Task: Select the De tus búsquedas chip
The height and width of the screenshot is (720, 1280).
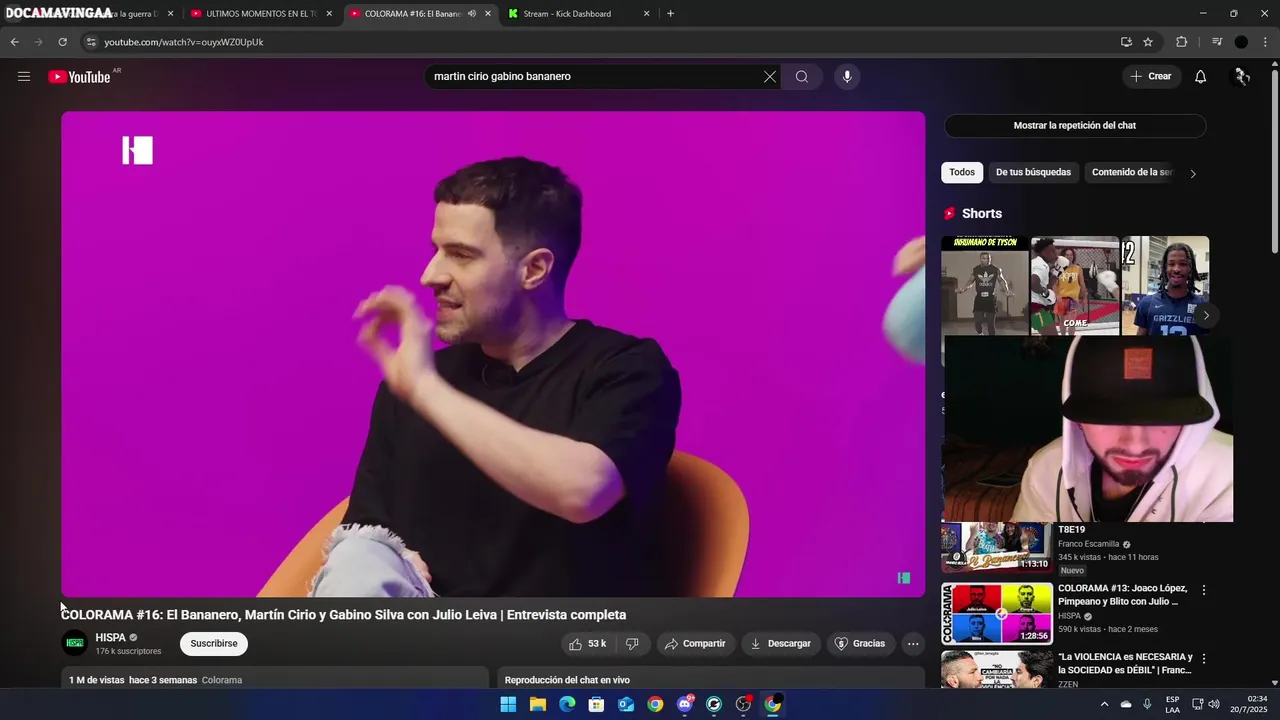Action: pos(1033,172)
